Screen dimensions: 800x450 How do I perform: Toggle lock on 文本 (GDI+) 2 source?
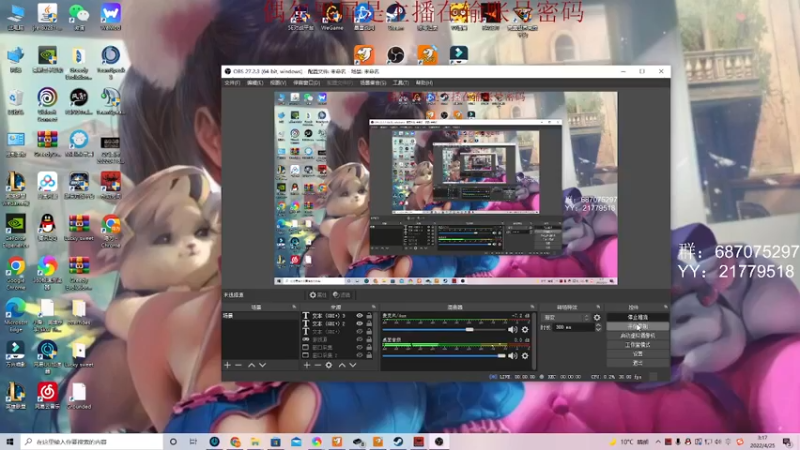tap(369, 323)
